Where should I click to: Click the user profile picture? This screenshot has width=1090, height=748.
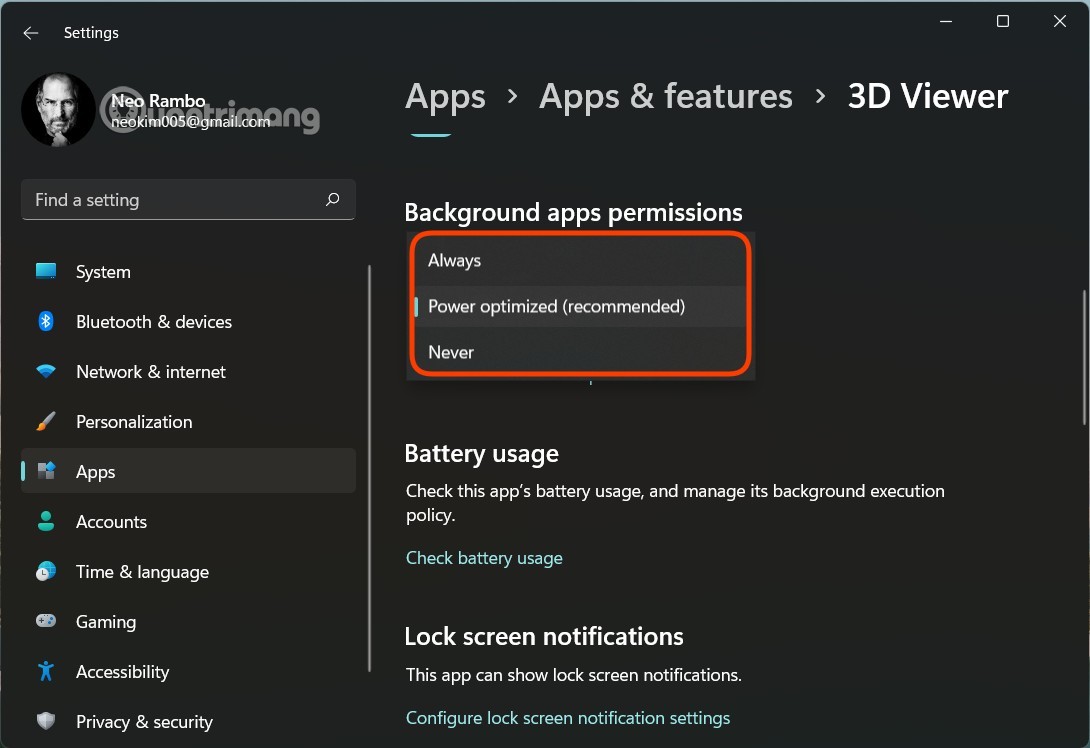[x=59, y=109]
